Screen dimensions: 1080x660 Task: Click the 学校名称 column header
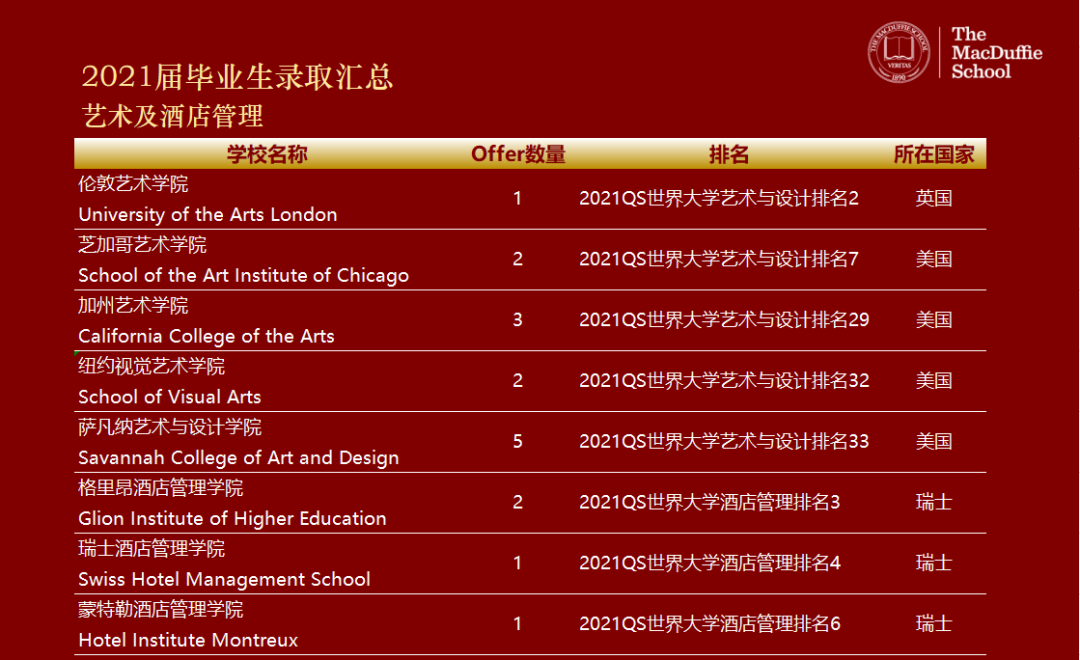coord(266,154)
